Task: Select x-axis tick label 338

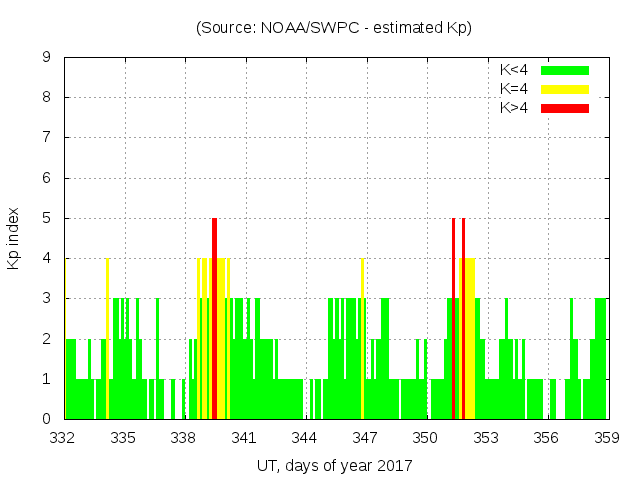Action: pyautogui.click(x=183, y=437)
